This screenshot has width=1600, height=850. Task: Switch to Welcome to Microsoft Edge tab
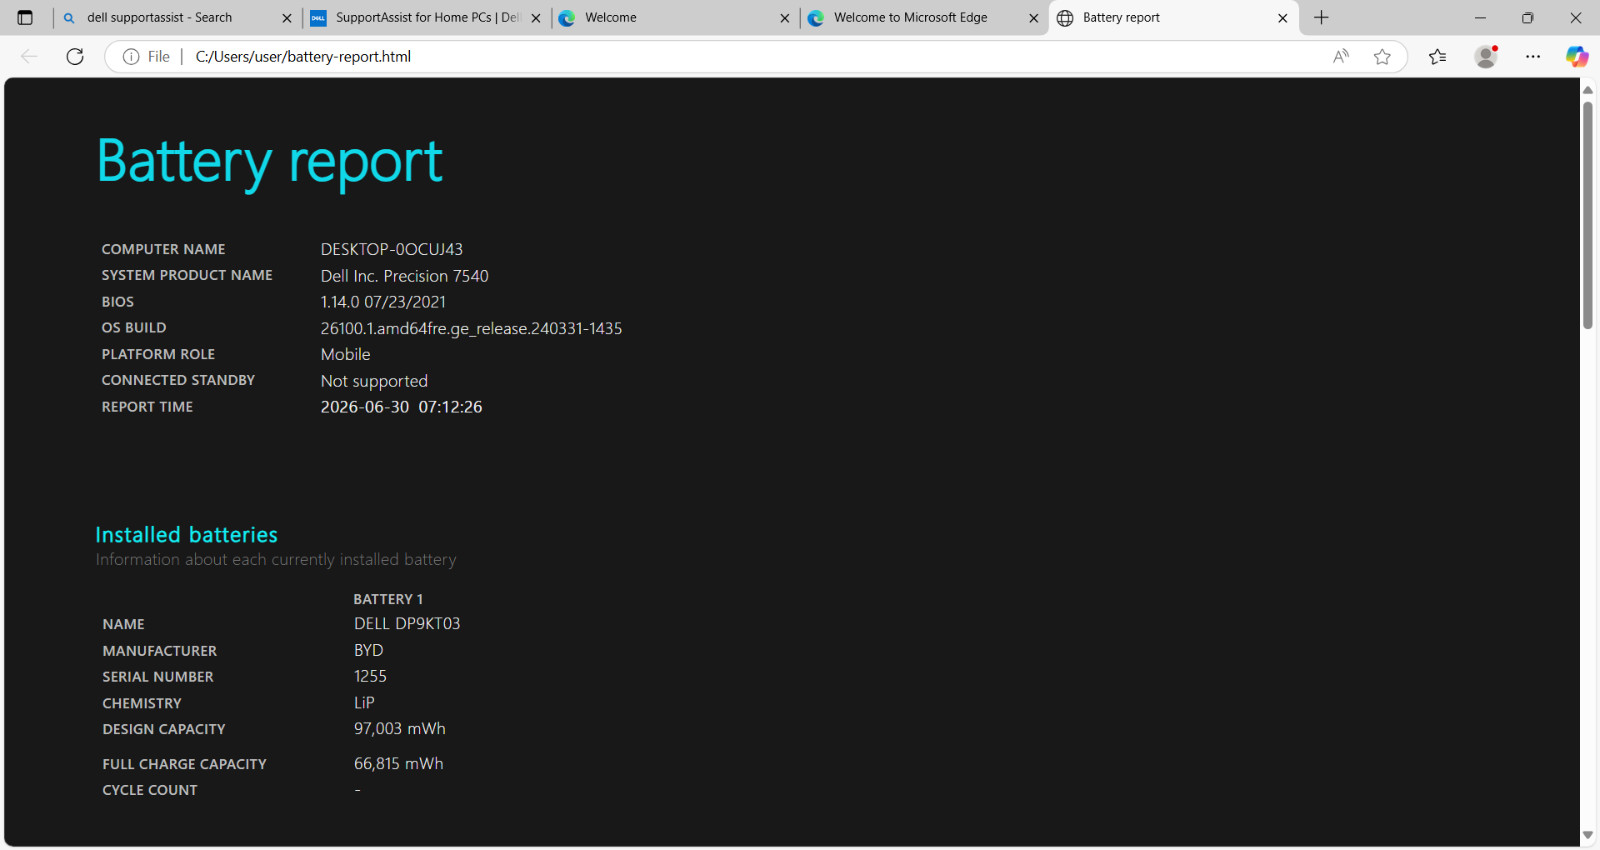tap(924, 18)
